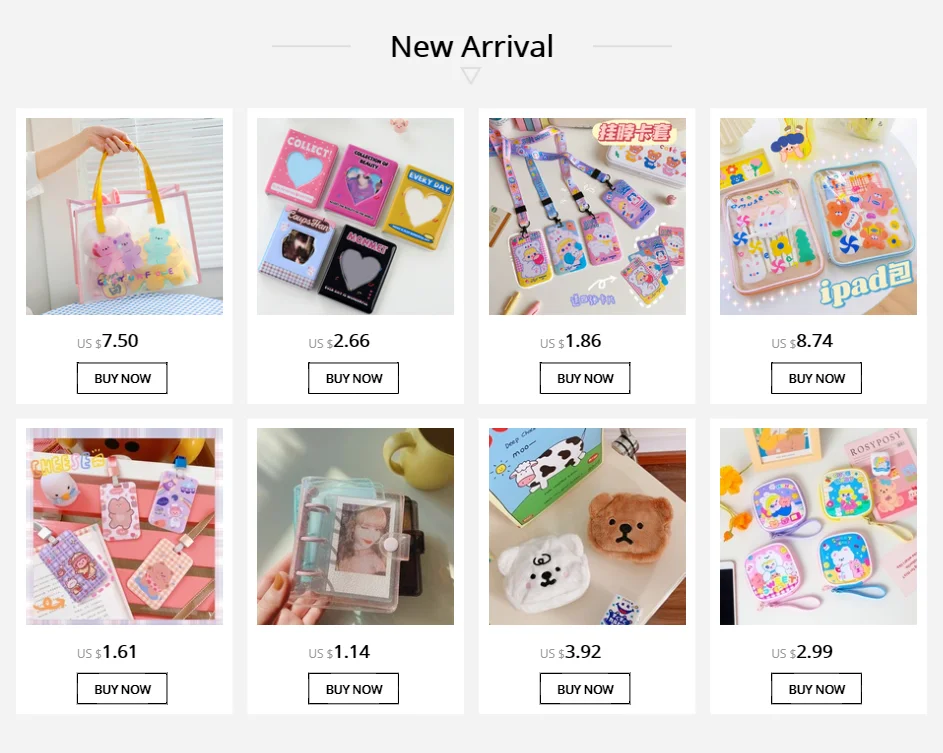Click the New Arrival section heading
Screen dimensions: 943x753
click(472, 46)
